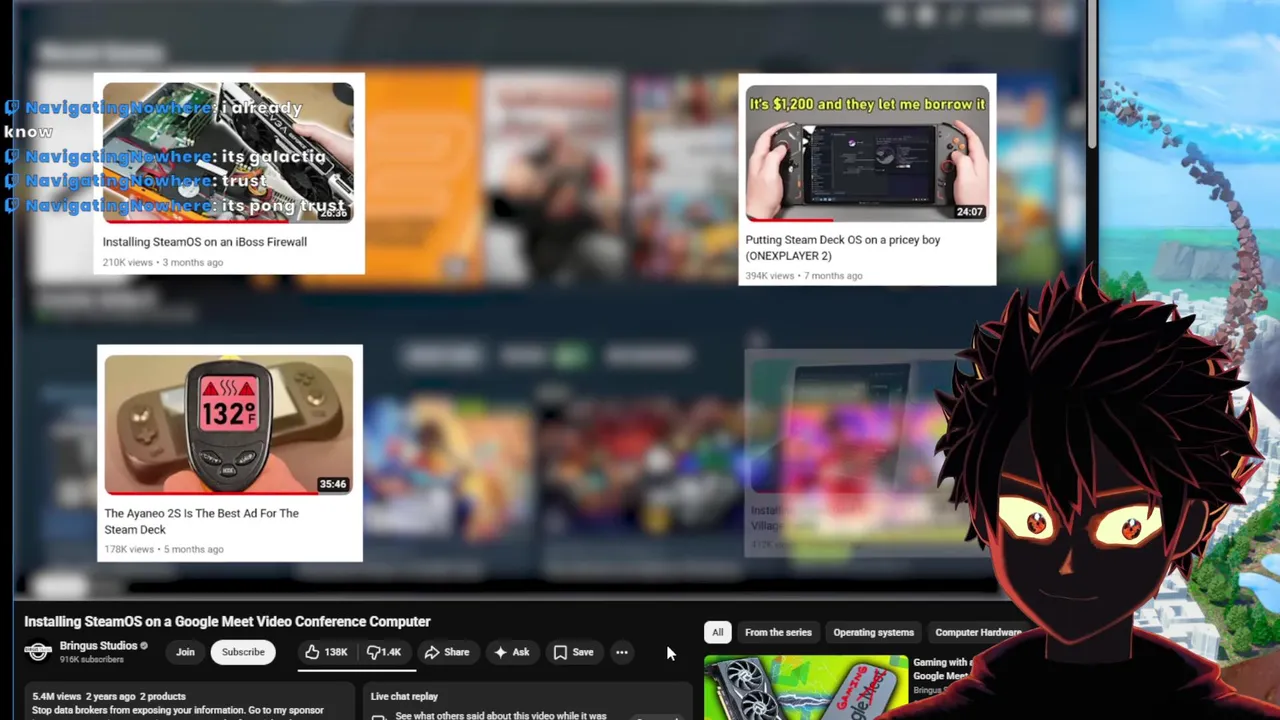Click title Putting Steam Deck OS on a pricey boy
The image size is (1280, 720).
tap(842, 248)
